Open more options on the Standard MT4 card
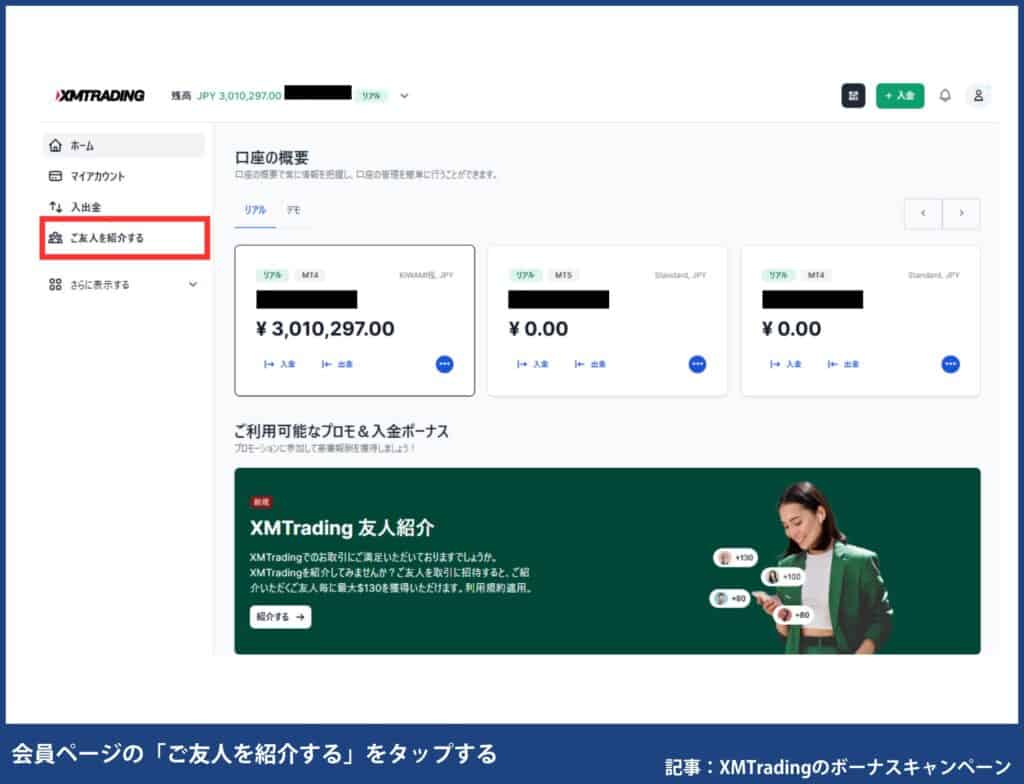 950,364
